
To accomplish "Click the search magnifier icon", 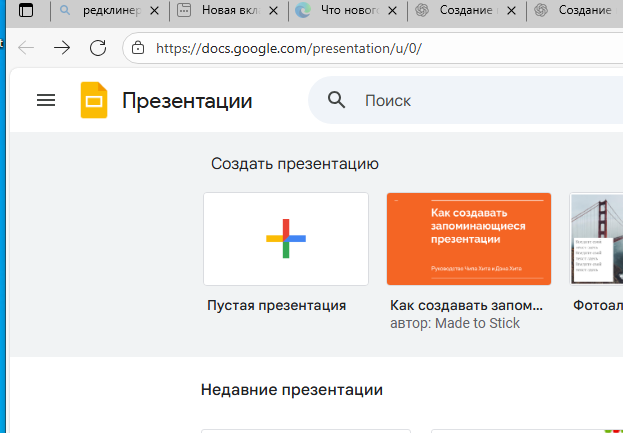I will [336, 100].
